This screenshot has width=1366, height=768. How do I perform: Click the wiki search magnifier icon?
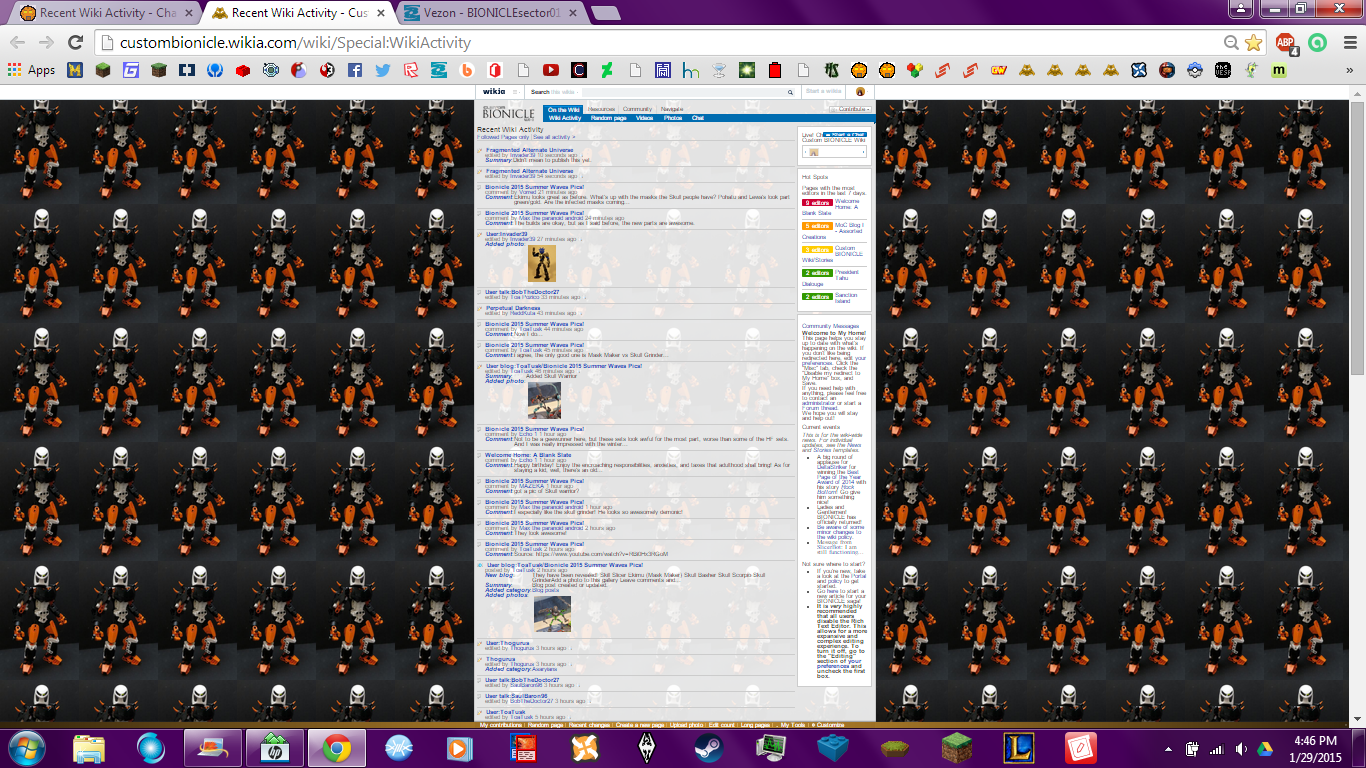coord(790,92)
